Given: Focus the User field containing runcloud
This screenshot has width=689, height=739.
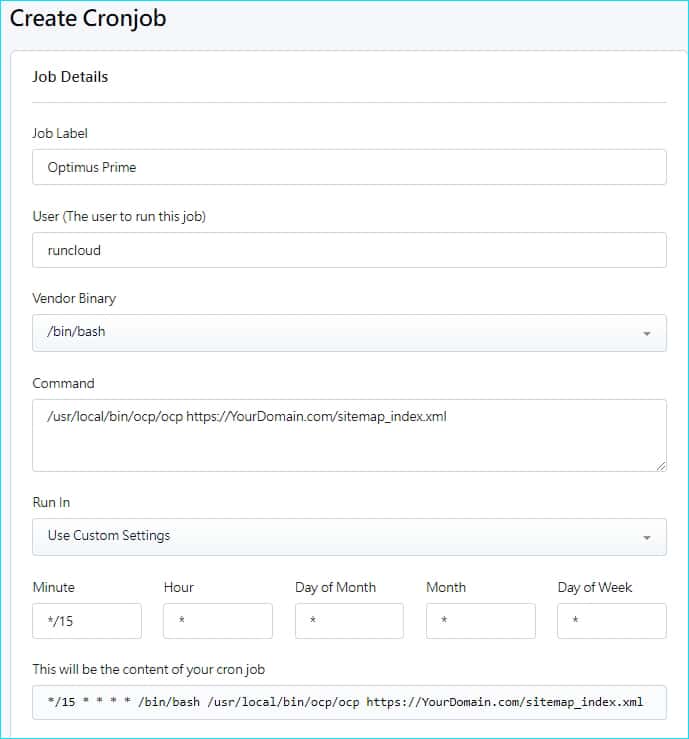Looking at the screenshot, I should click(x=349, y=250).
